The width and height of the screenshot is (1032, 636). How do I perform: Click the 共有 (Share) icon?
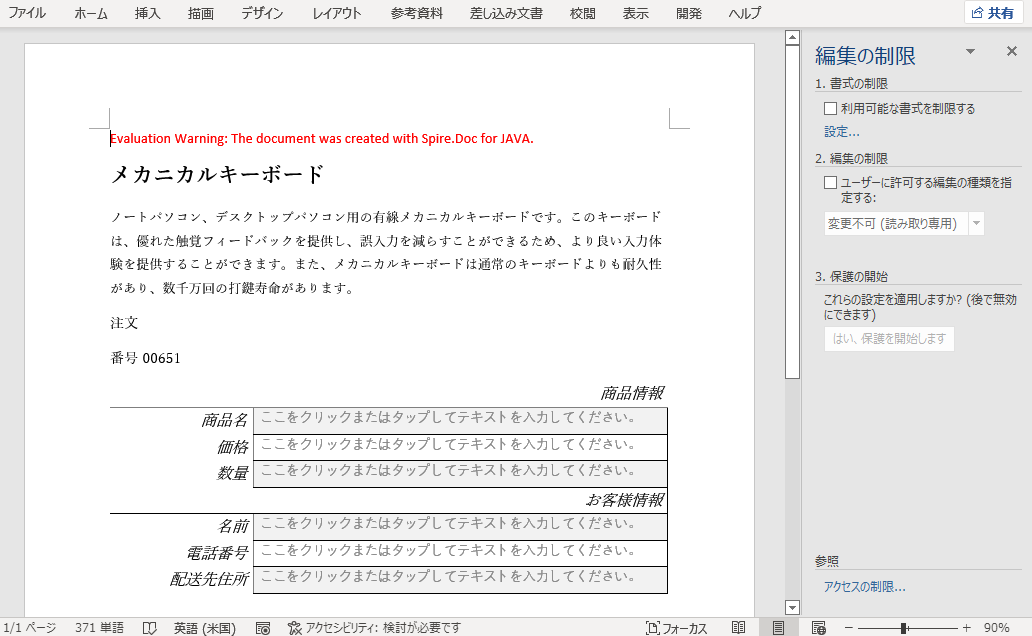click(993, 11)
